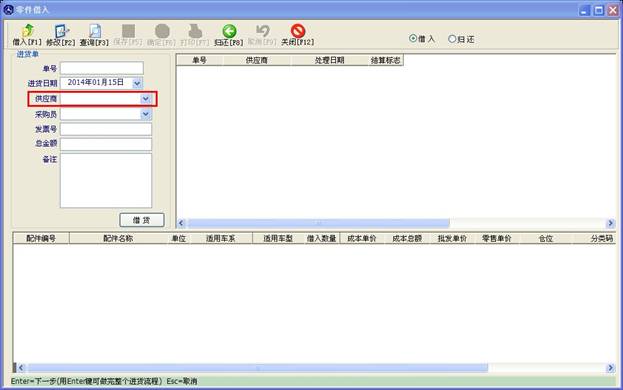The image size is (623, 390).
Task: Click the greyed 打印[F7] print icon
Action: (x=195, y=31)
